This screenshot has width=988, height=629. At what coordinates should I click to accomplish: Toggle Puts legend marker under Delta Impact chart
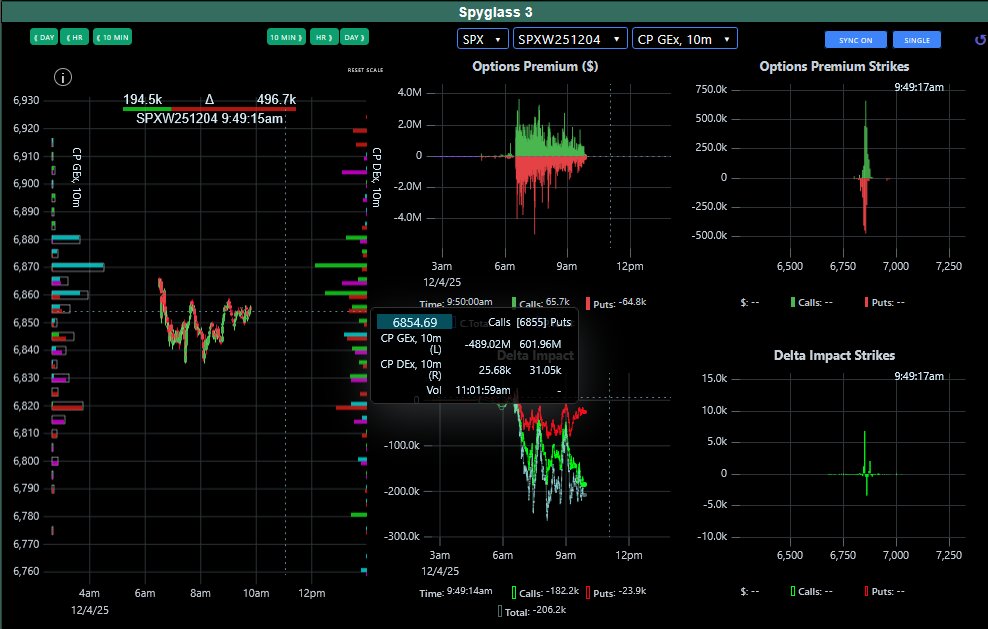(588, 592)
